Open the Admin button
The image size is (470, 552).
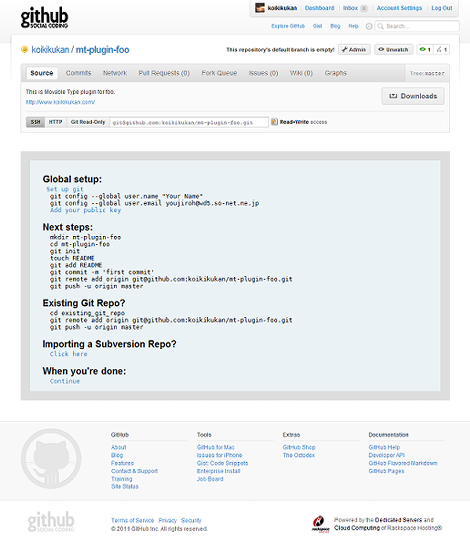(x=354, y=50)
